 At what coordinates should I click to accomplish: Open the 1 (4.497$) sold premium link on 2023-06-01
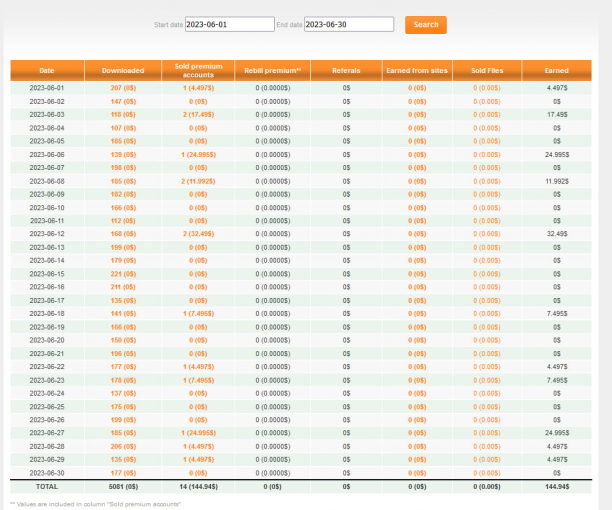click(x=198, y=88)
